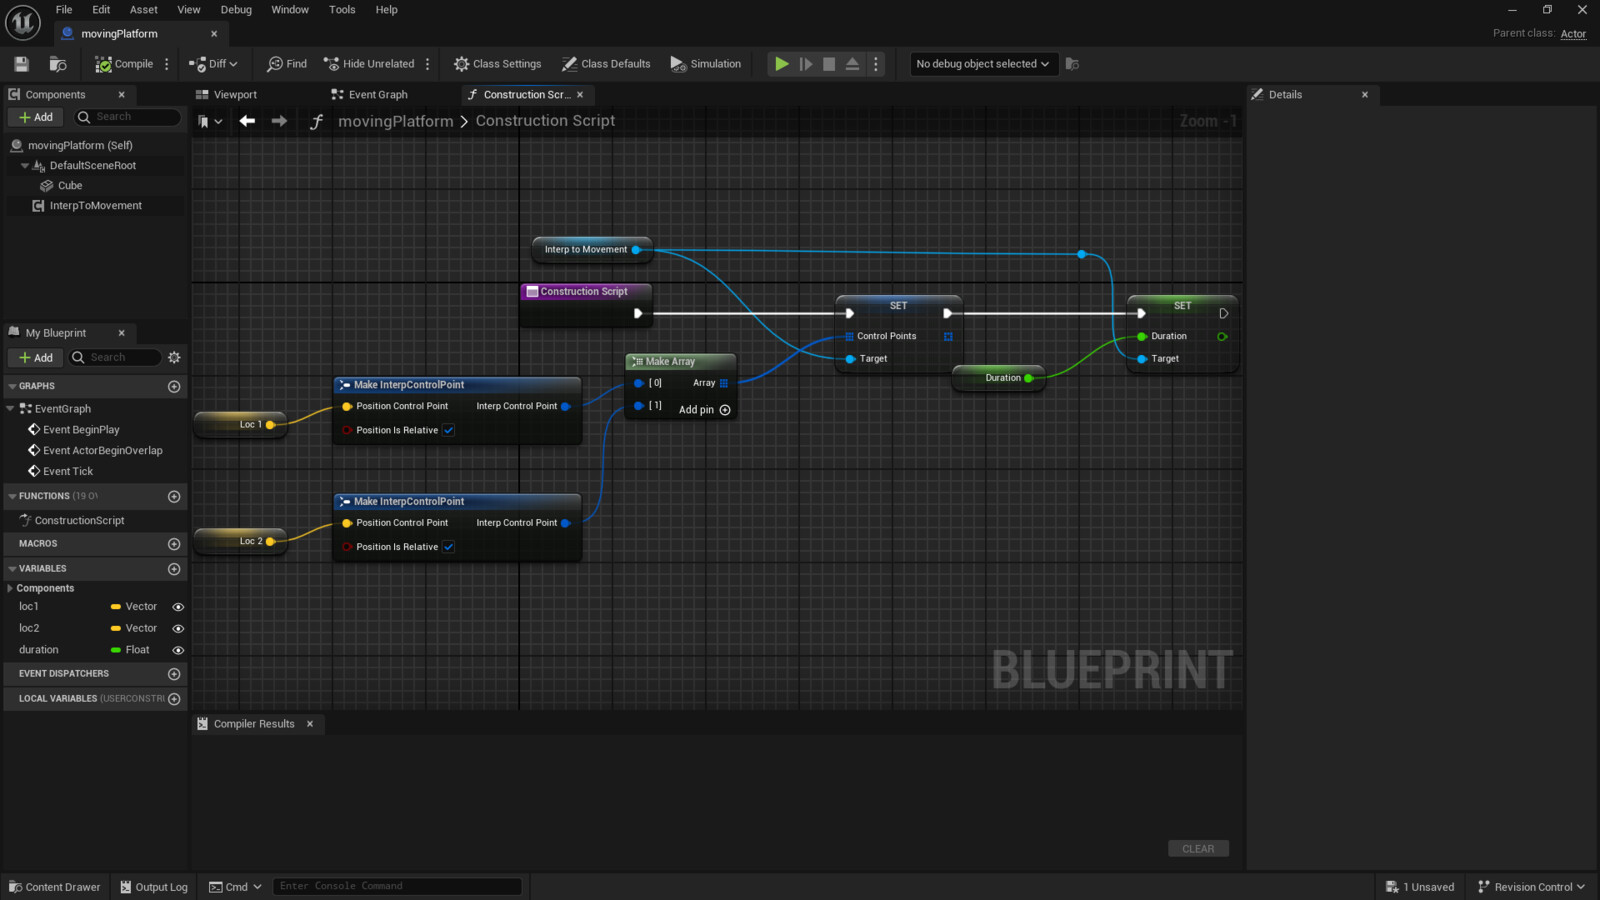The width and height of the screenshot is (1600, 900).
Task: Save the blueprint with floppy disk icon
Action: 21,64
